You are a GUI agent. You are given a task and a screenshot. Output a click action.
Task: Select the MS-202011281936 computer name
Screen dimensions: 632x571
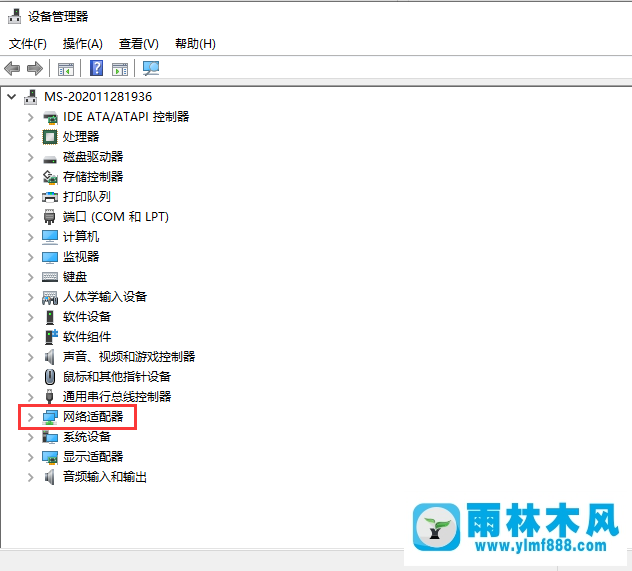98,97
